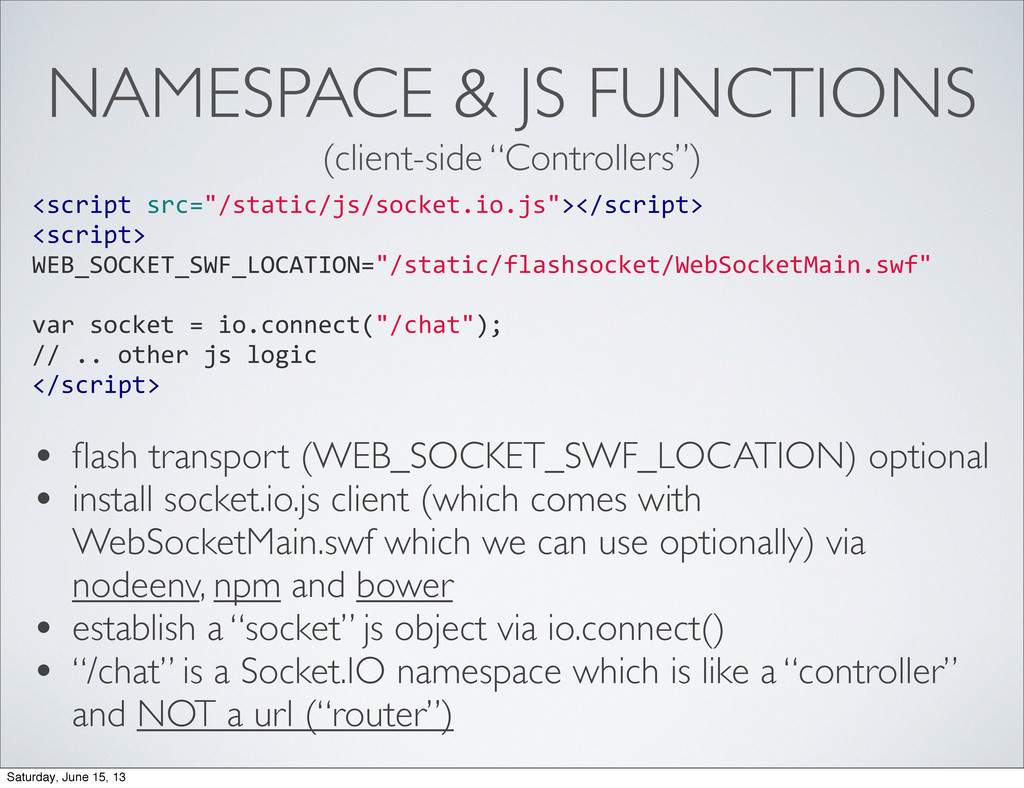Click the 'establish a "socket" js object' bullet

(398, 629)
